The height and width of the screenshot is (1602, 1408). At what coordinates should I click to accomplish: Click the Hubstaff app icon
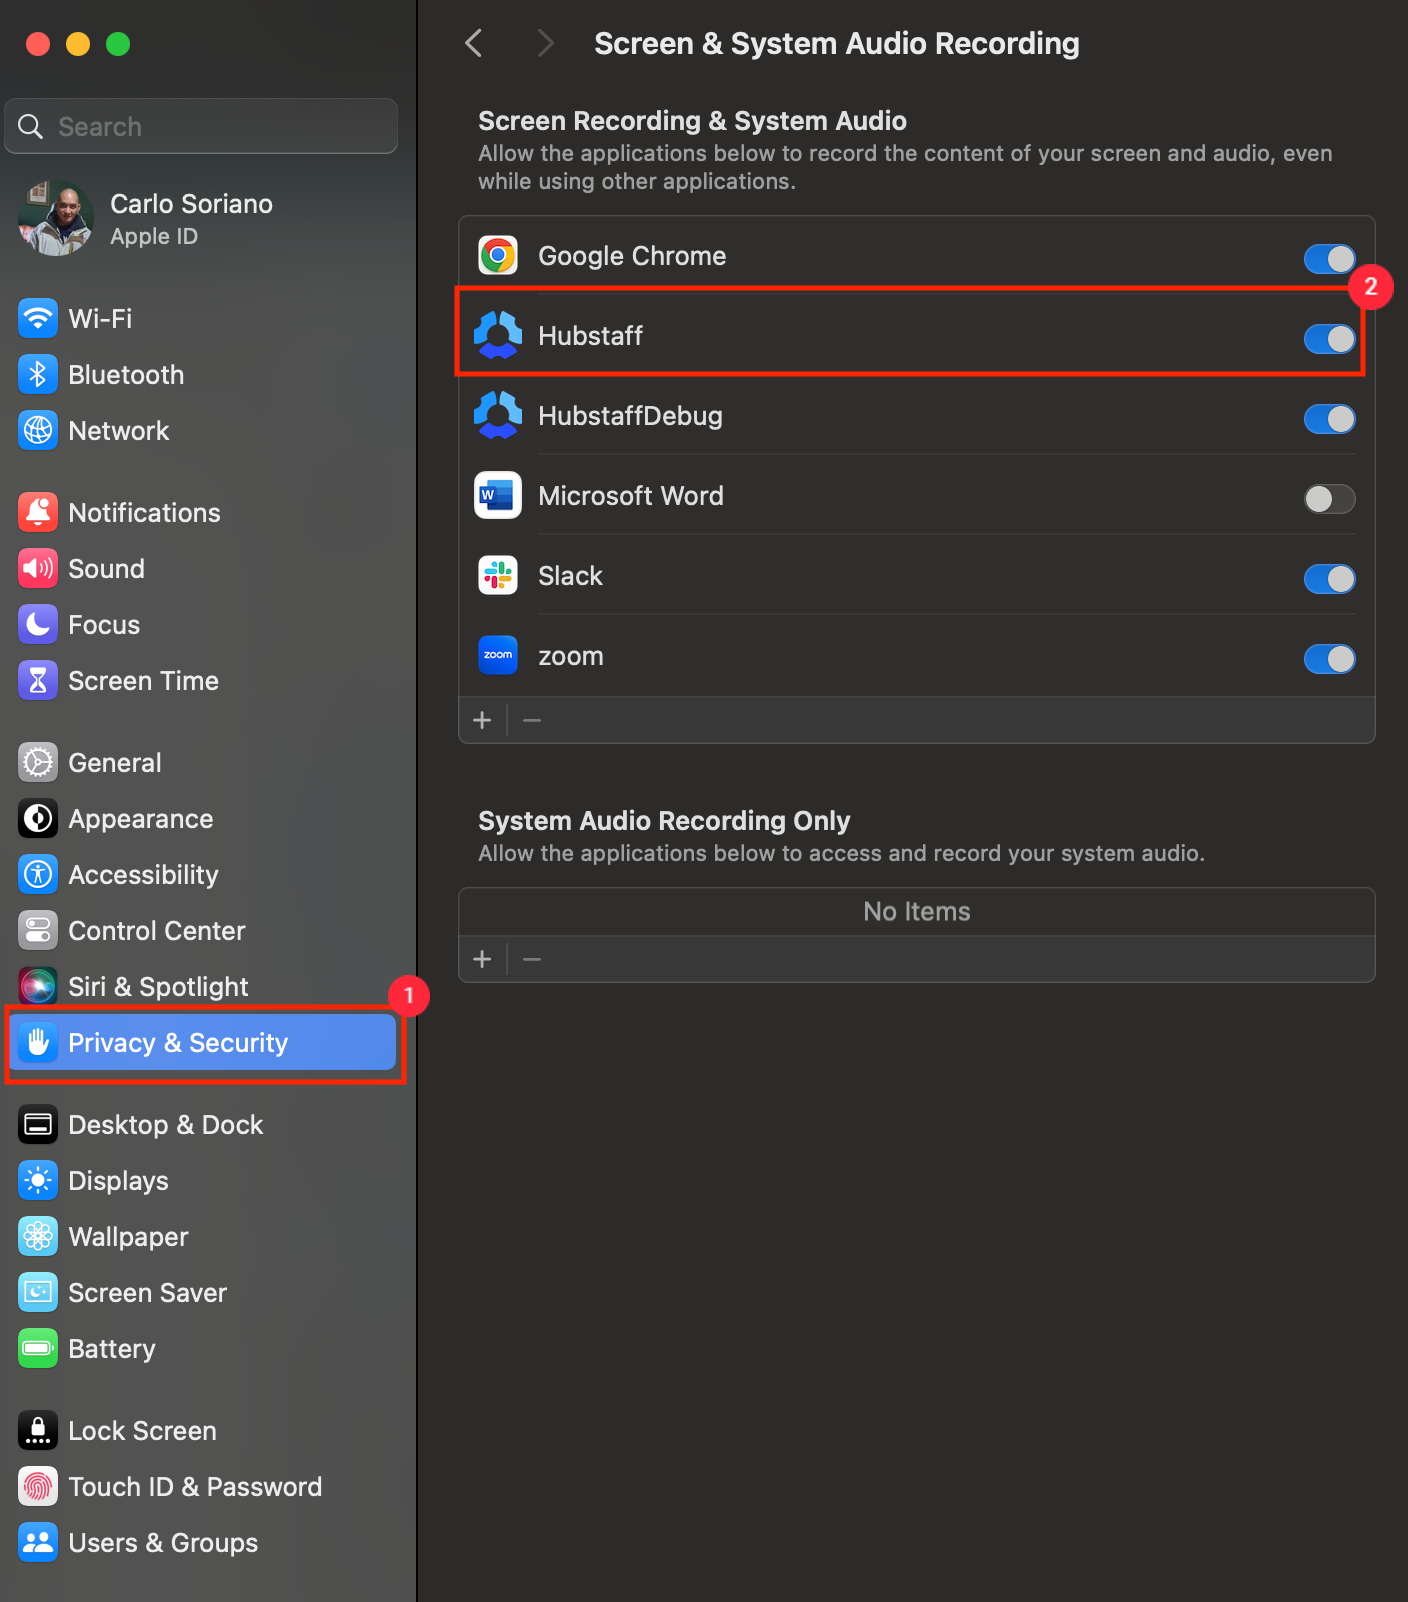pos(498,336)
